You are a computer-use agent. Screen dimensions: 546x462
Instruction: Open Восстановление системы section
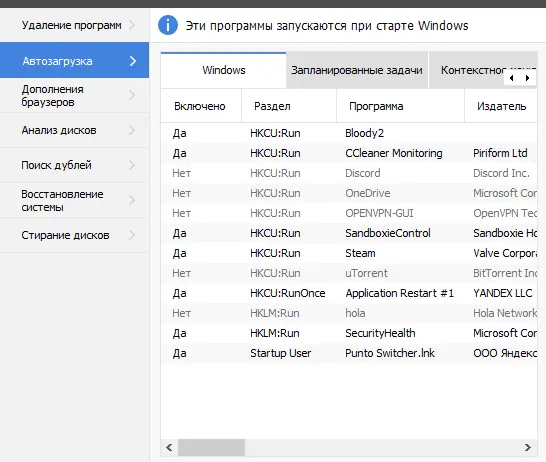[x=75, y=200]
